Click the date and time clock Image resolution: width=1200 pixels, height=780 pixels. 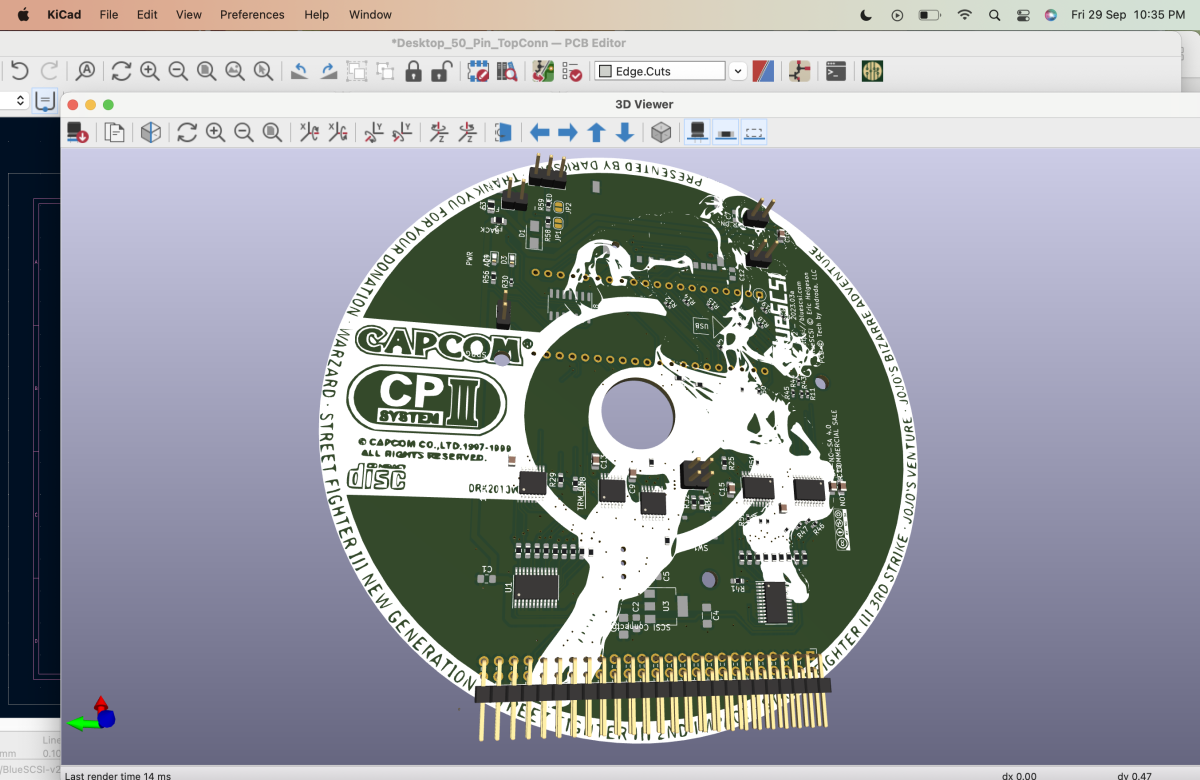click(x=1128, y=15)
